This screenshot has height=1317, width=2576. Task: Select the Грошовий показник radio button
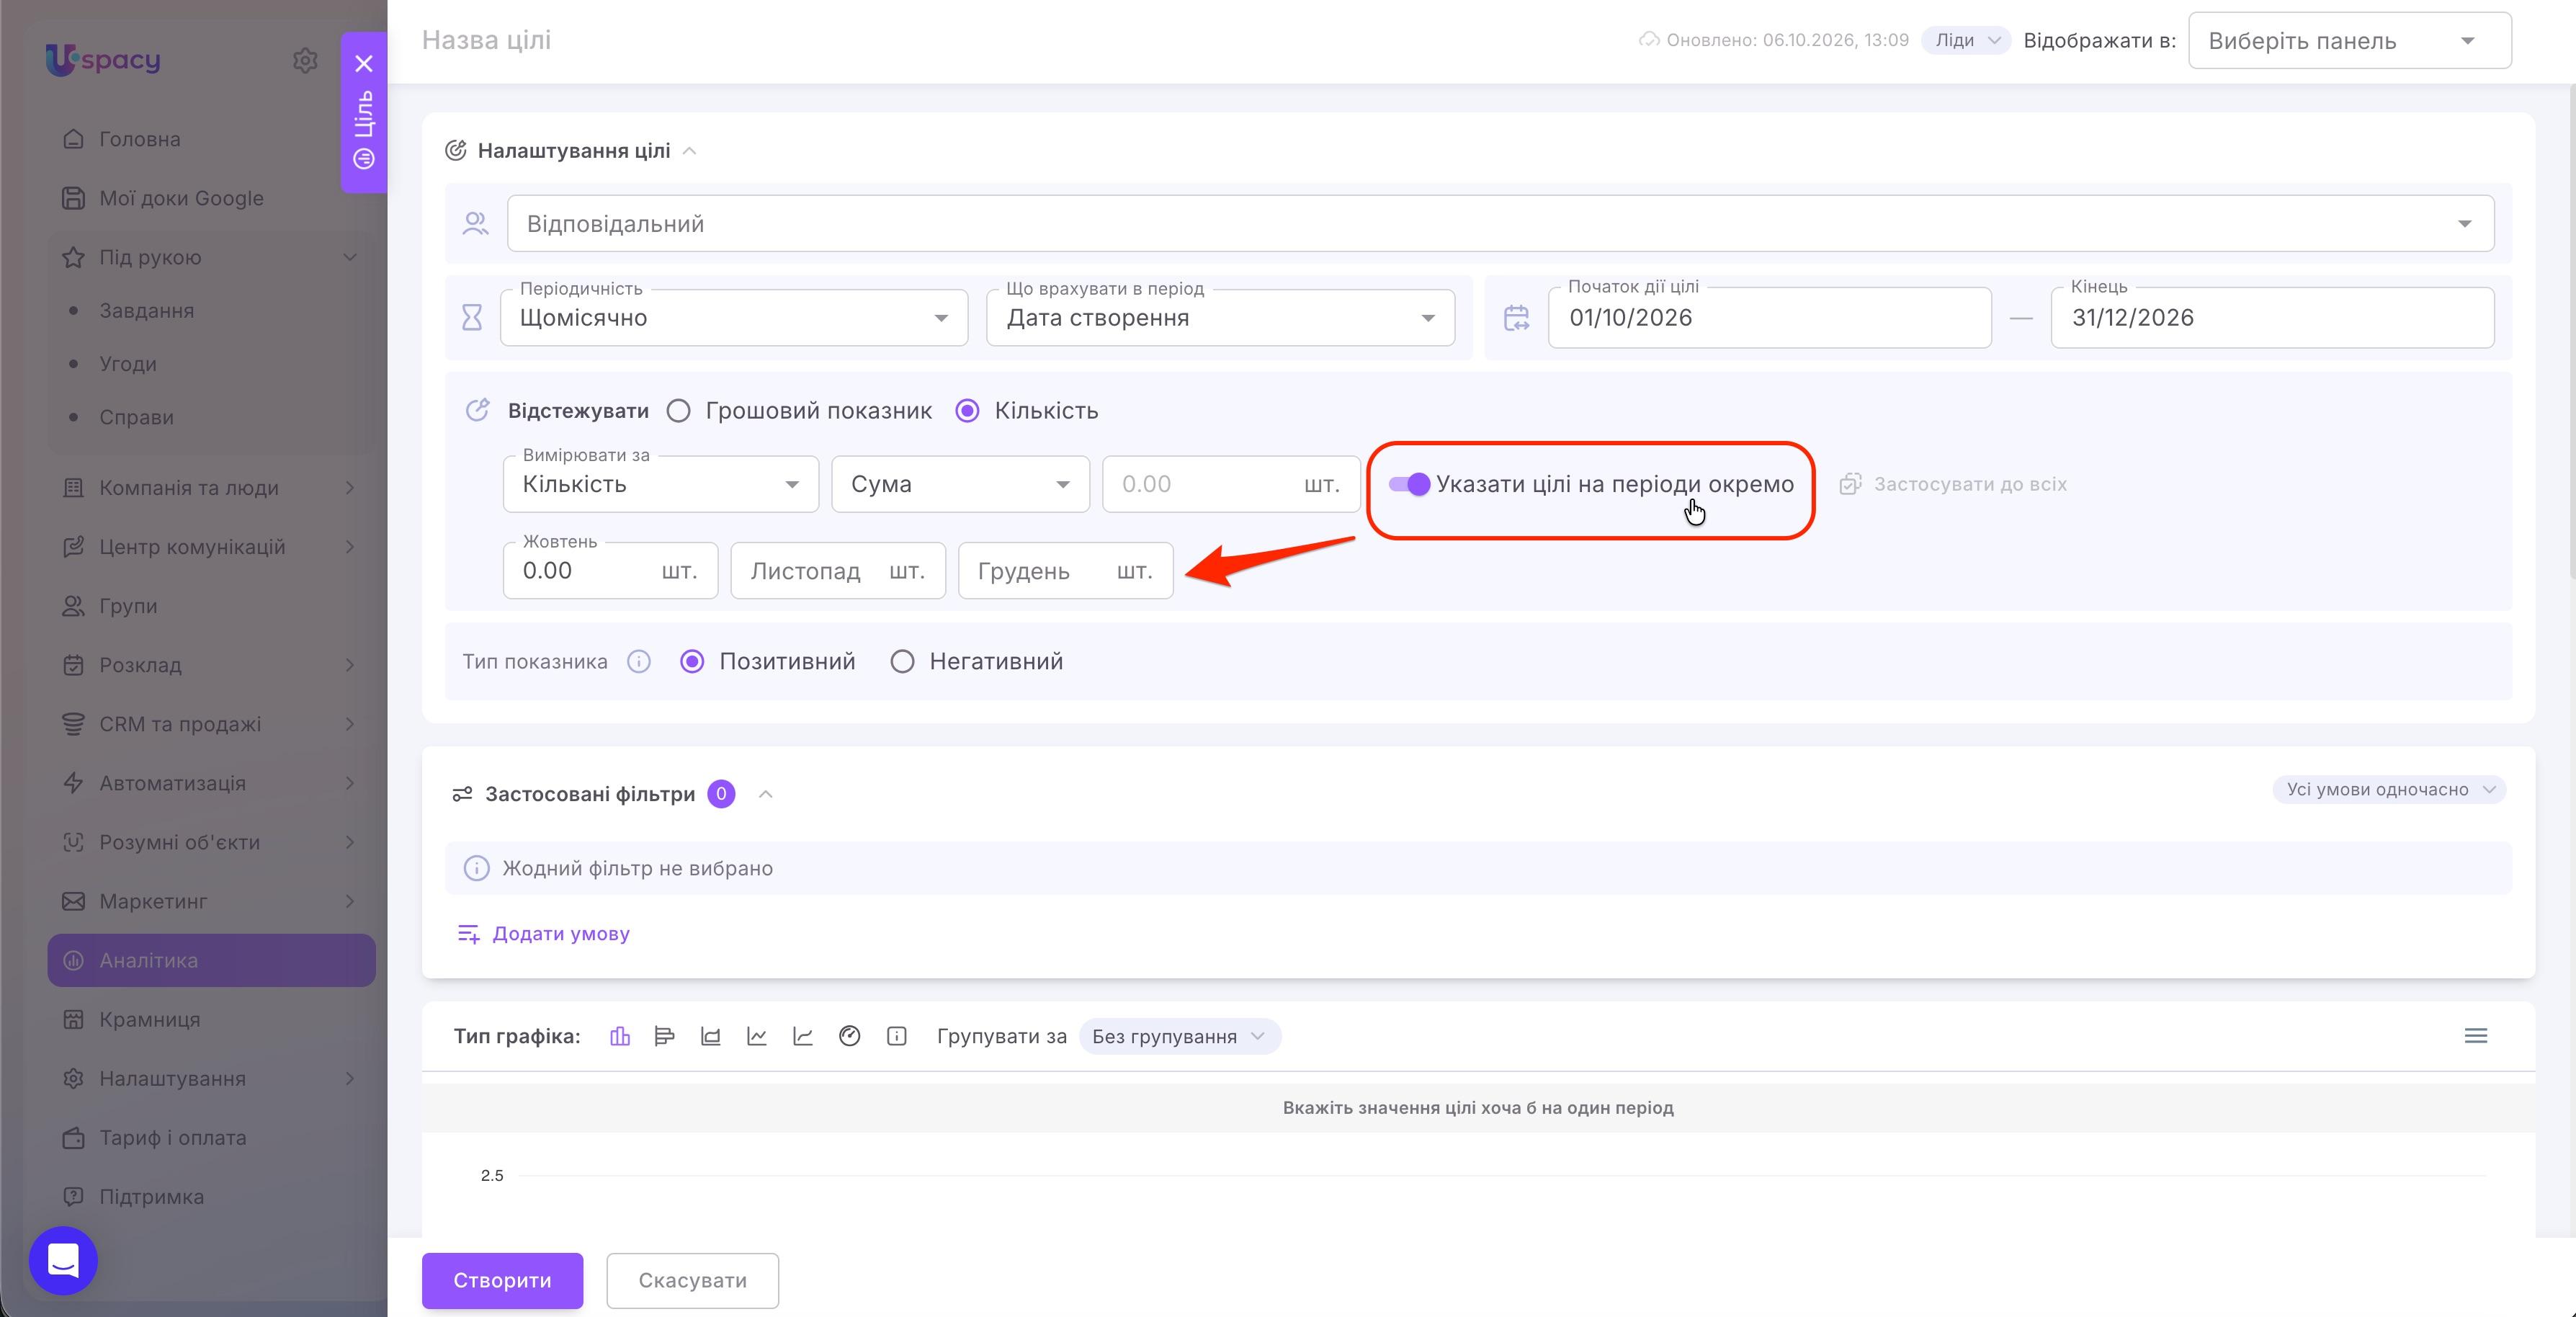click(679, 411)
